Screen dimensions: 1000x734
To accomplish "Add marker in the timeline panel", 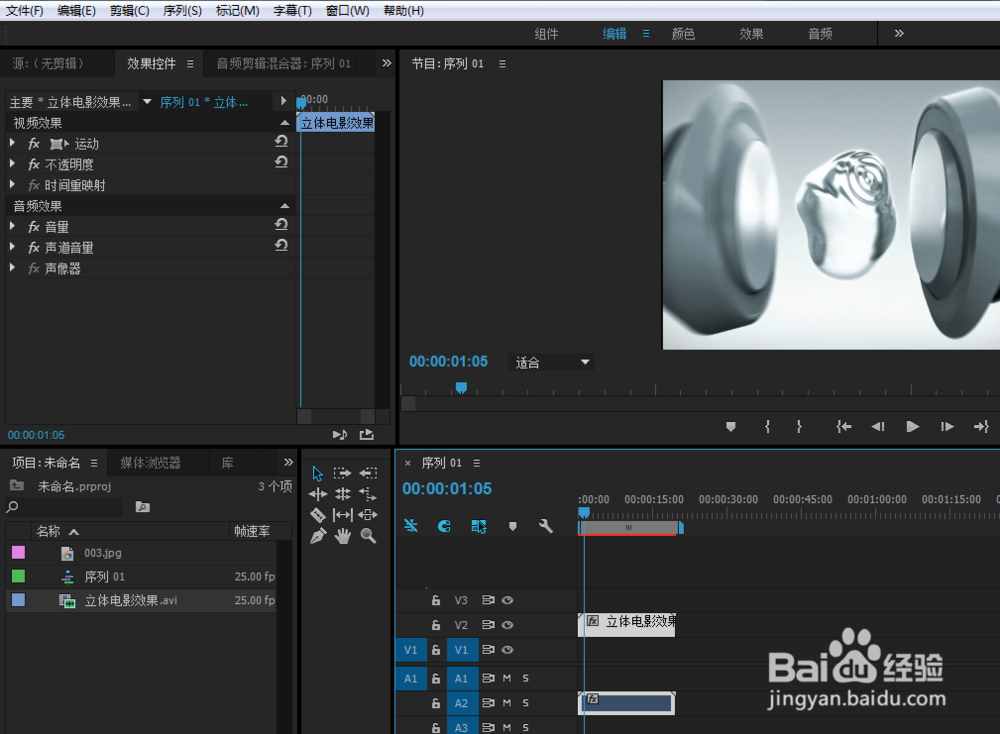I will click(x=512, y=526).
